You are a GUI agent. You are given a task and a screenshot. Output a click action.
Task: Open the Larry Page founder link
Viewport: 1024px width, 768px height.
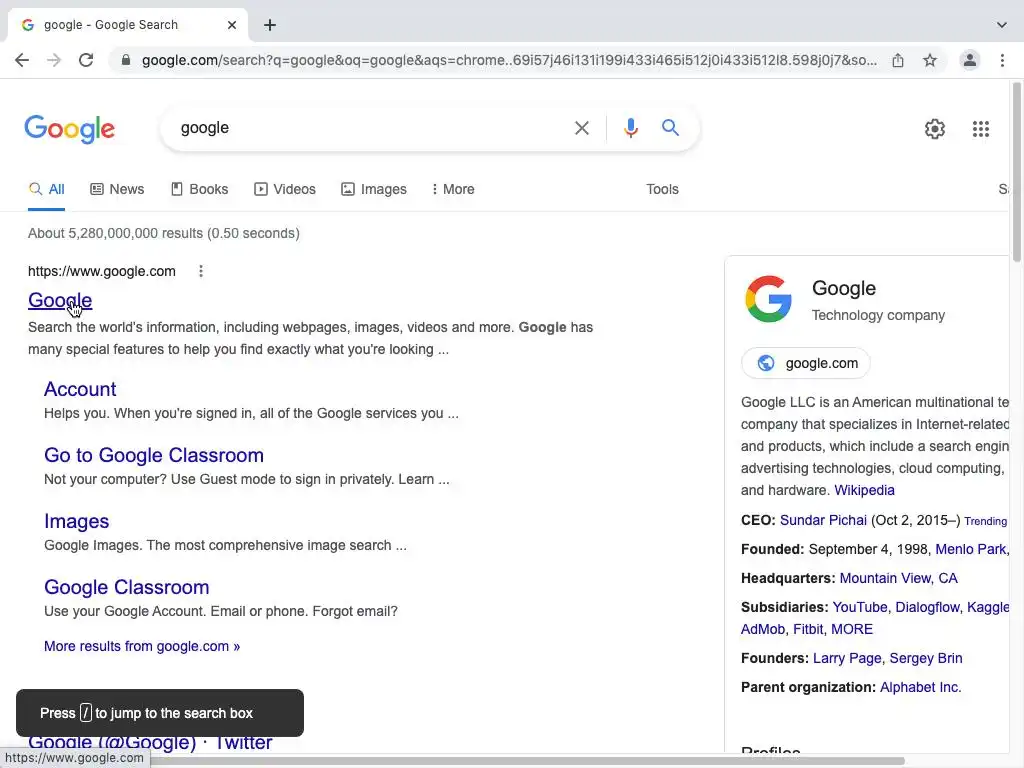click(847, 658)
